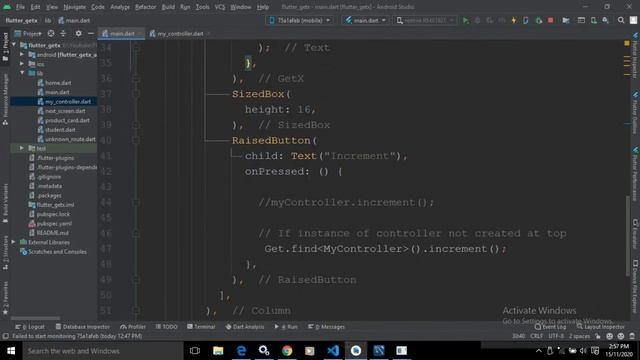Toggle fold marker at line 40 RaisedButton

[x=136, y=140]
